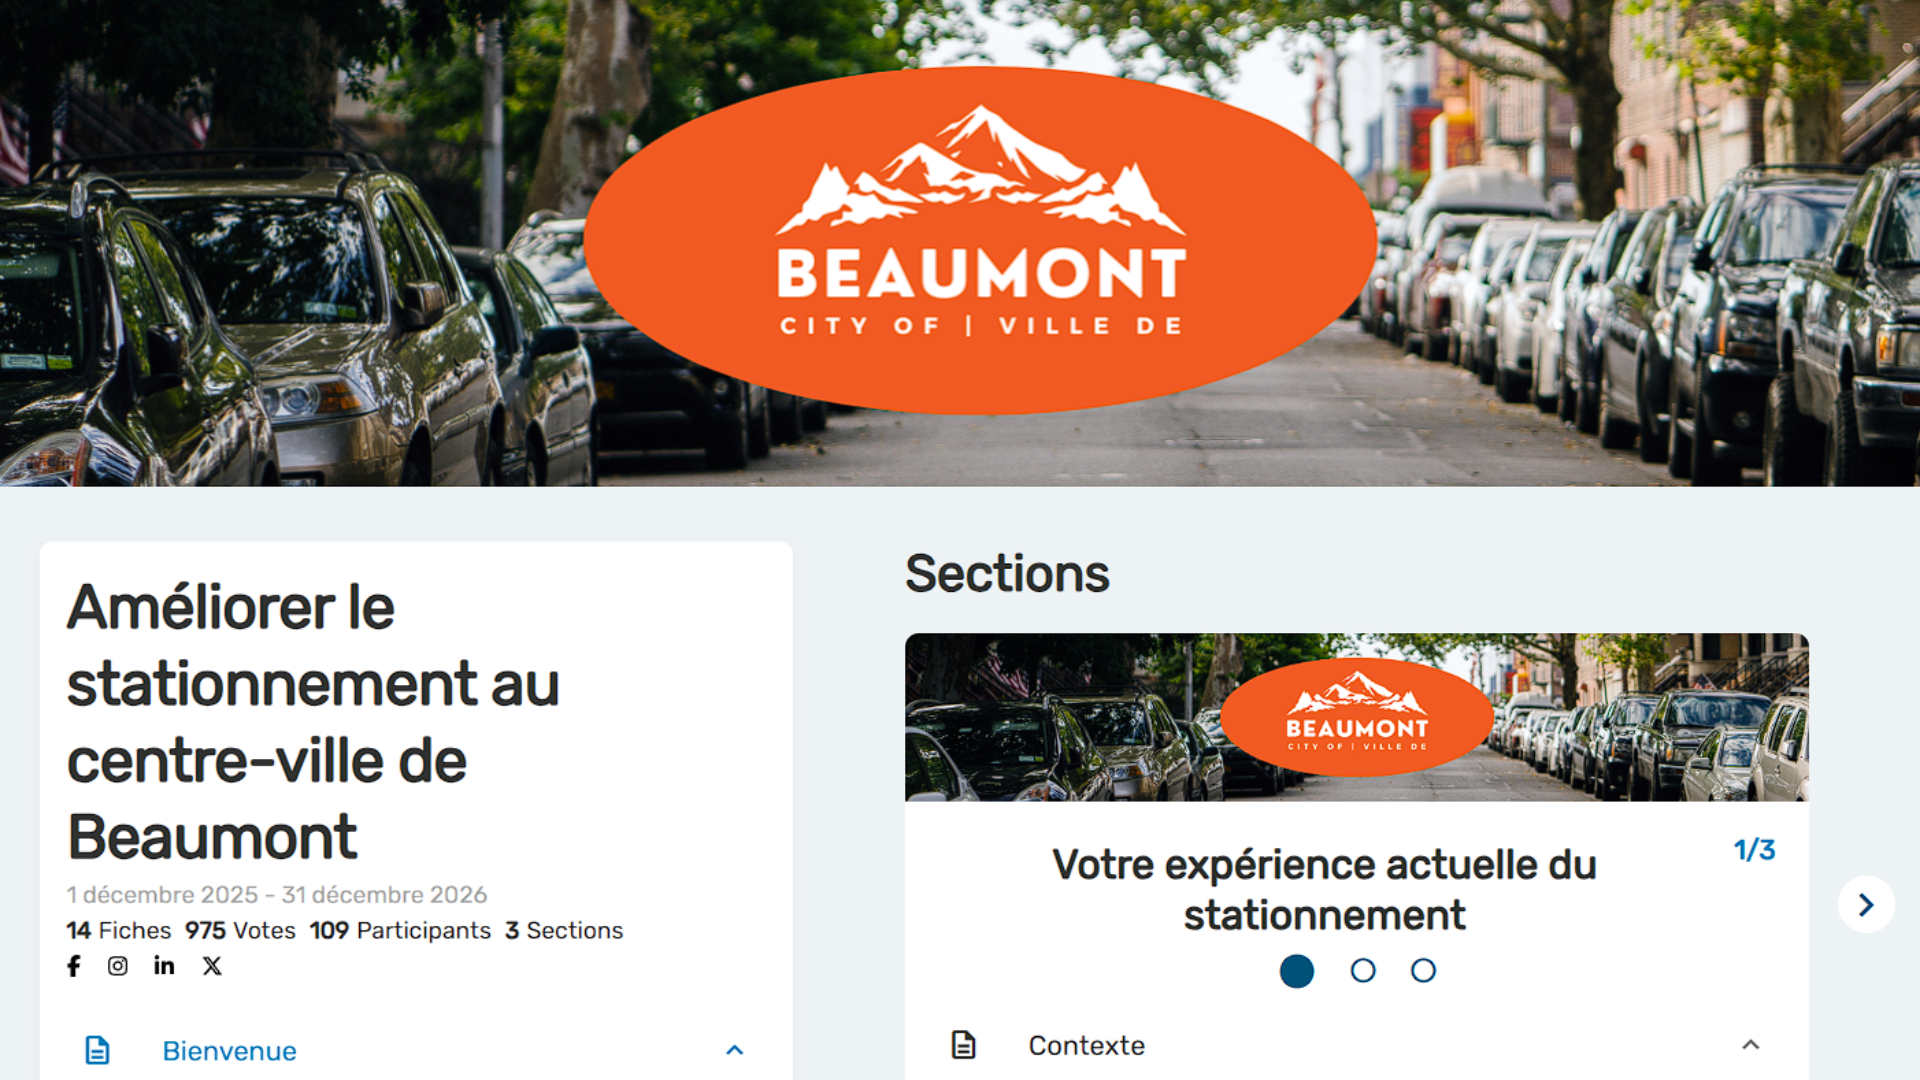Screen dimensions: 1920x1080
Task: Click the right arrow chevron on screen edge
Action: click(1866, 905)
